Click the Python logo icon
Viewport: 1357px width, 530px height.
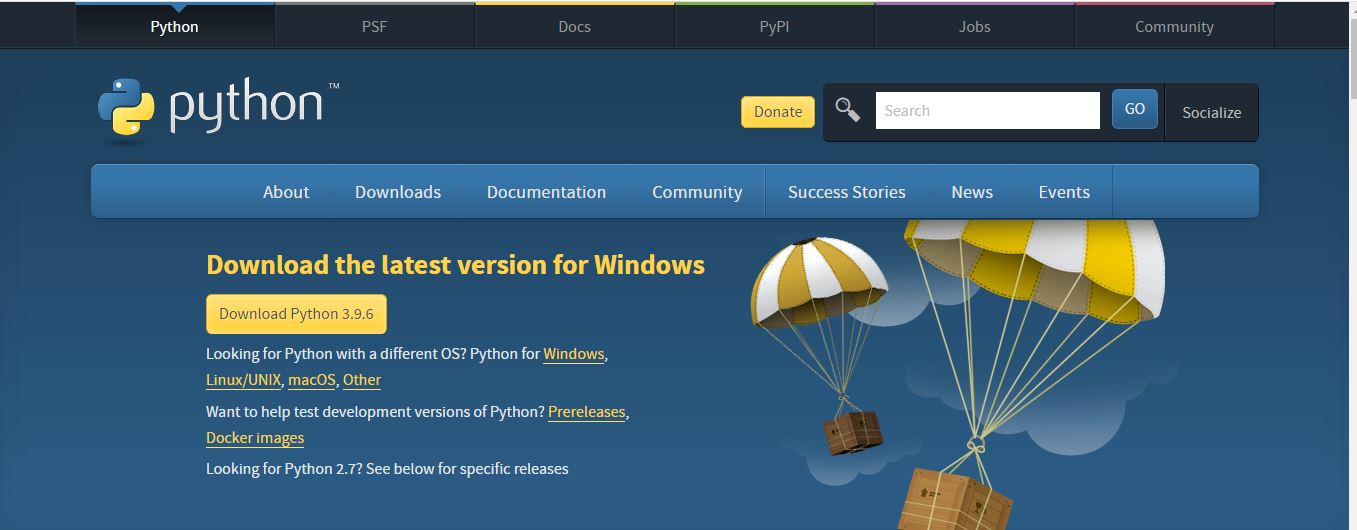coord(126,106)
